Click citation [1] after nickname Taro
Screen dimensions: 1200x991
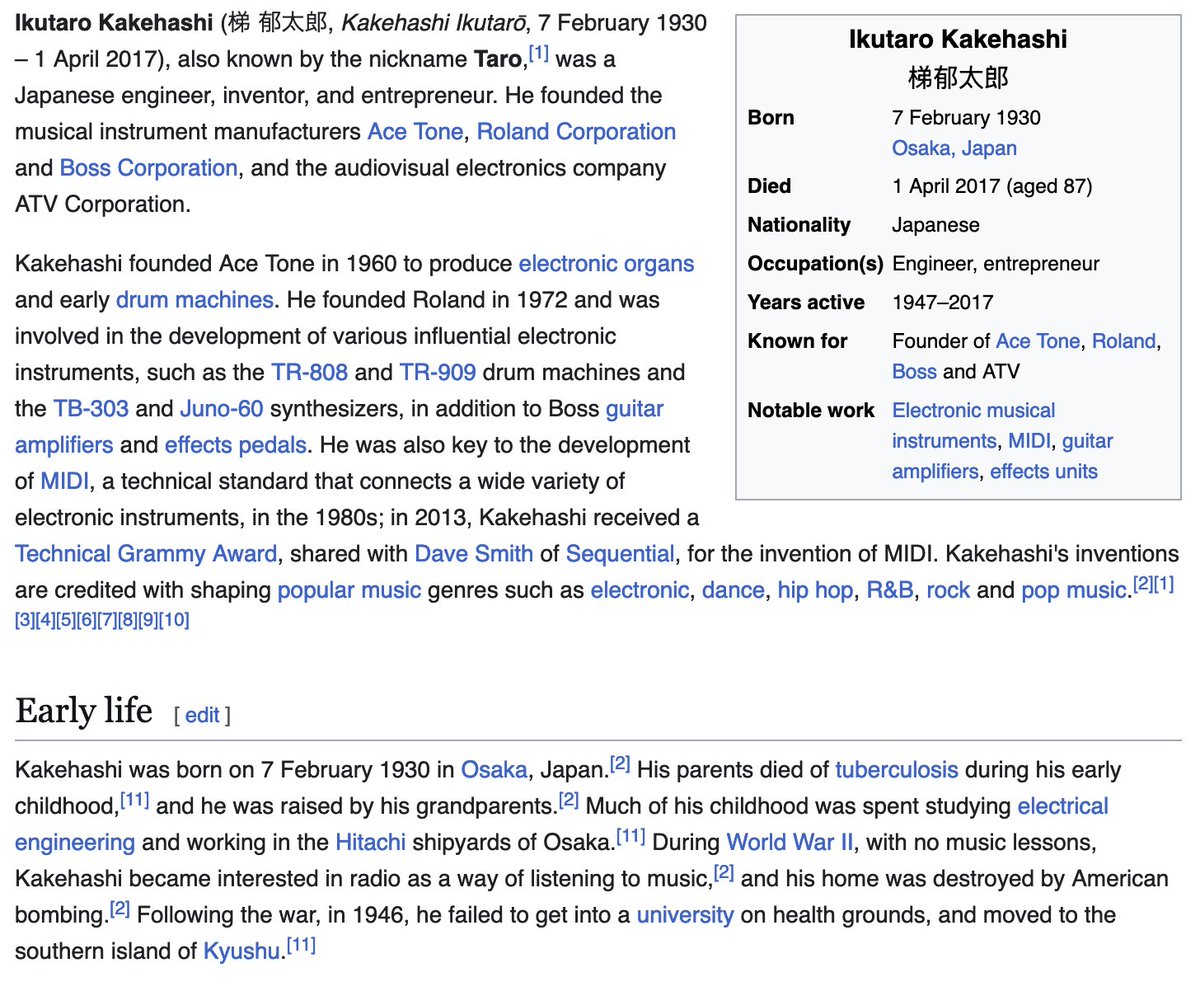click(x=538, y=52)
